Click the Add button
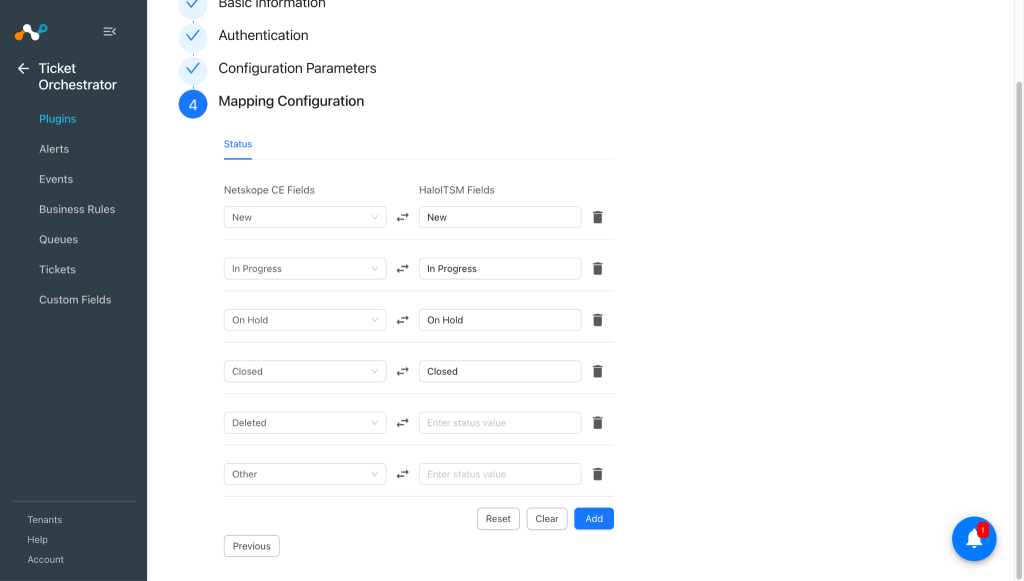This screenshot has height=581, width=1024. coord(594,519)
